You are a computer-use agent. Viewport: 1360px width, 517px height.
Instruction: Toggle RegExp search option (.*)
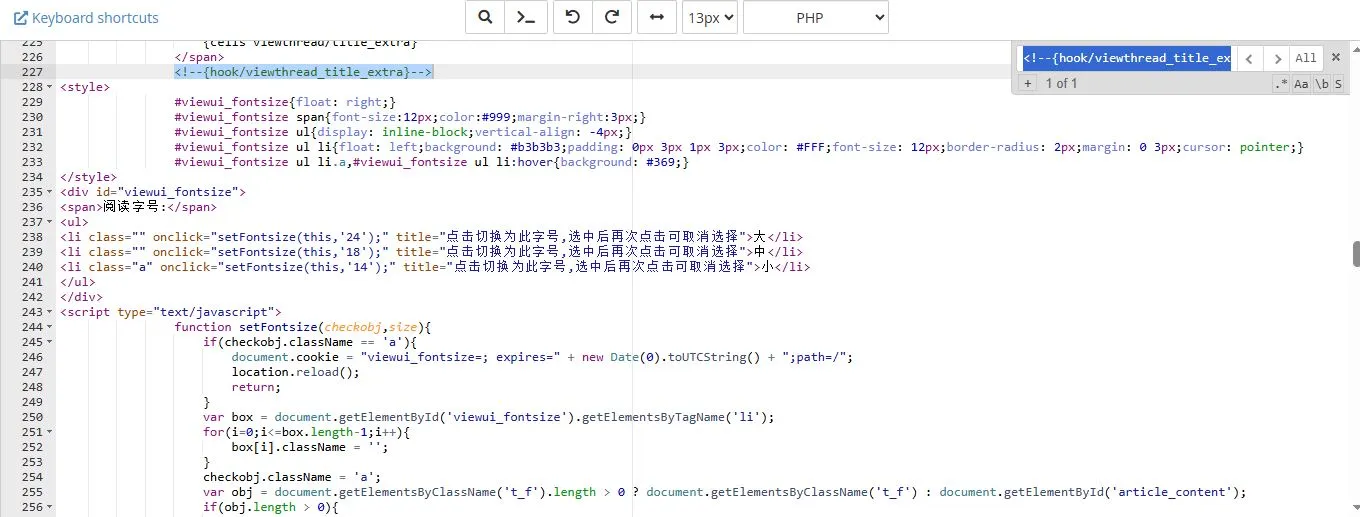[1281, 84]
